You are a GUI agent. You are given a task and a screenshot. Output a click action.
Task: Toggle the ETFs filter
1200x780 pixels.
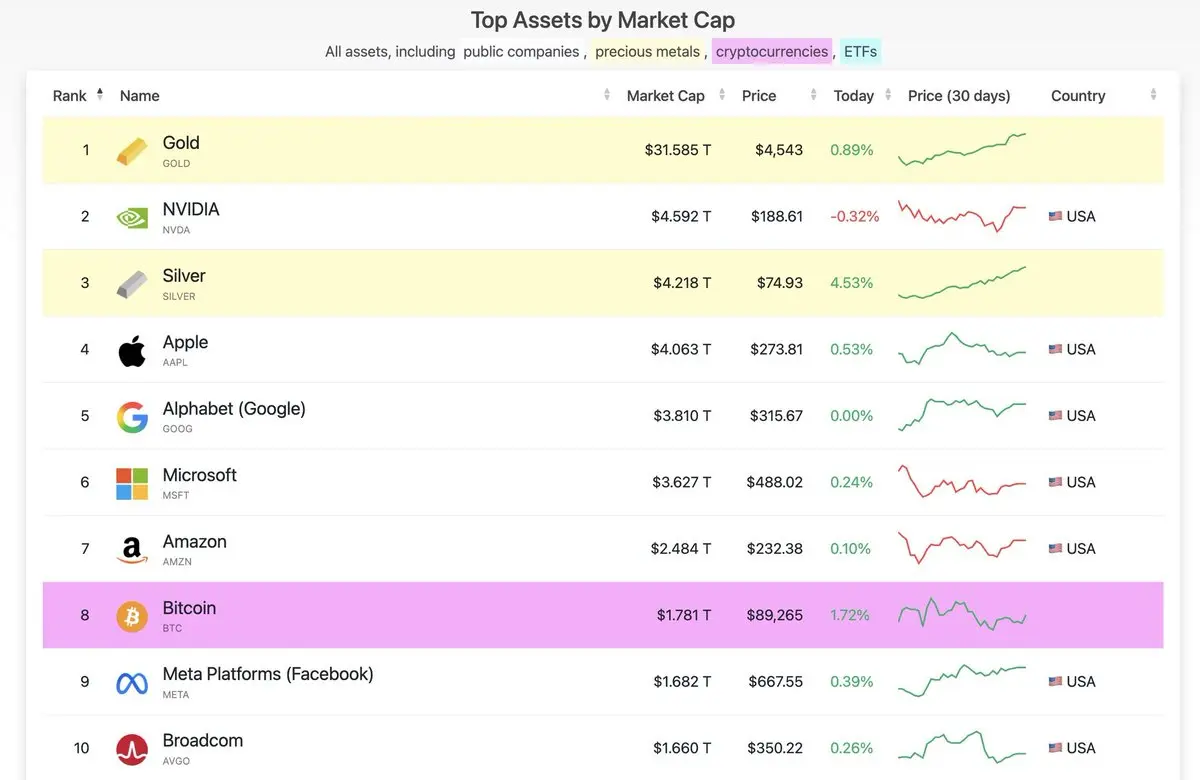point(860,51)
